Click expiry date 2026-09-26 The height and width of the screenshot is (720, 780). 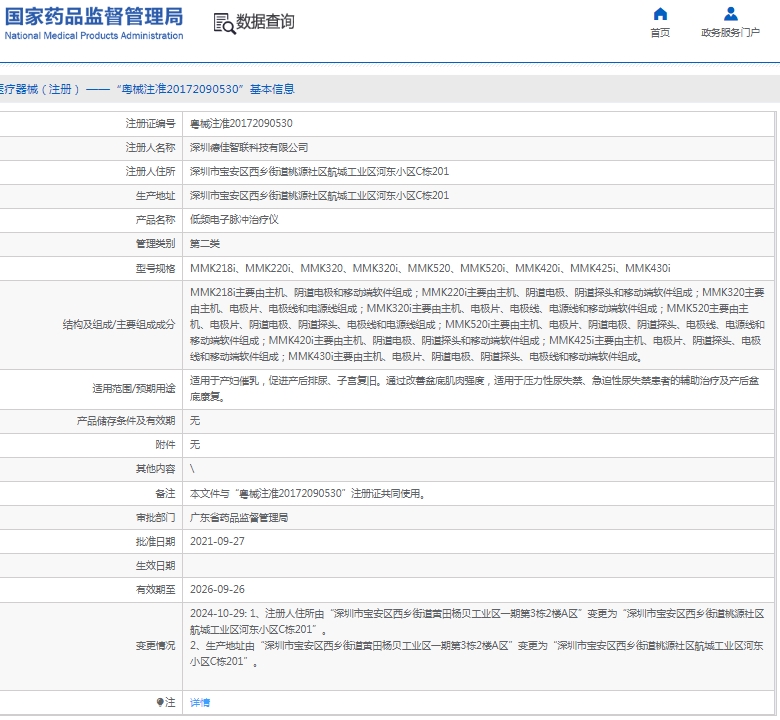tap(217, 589)
